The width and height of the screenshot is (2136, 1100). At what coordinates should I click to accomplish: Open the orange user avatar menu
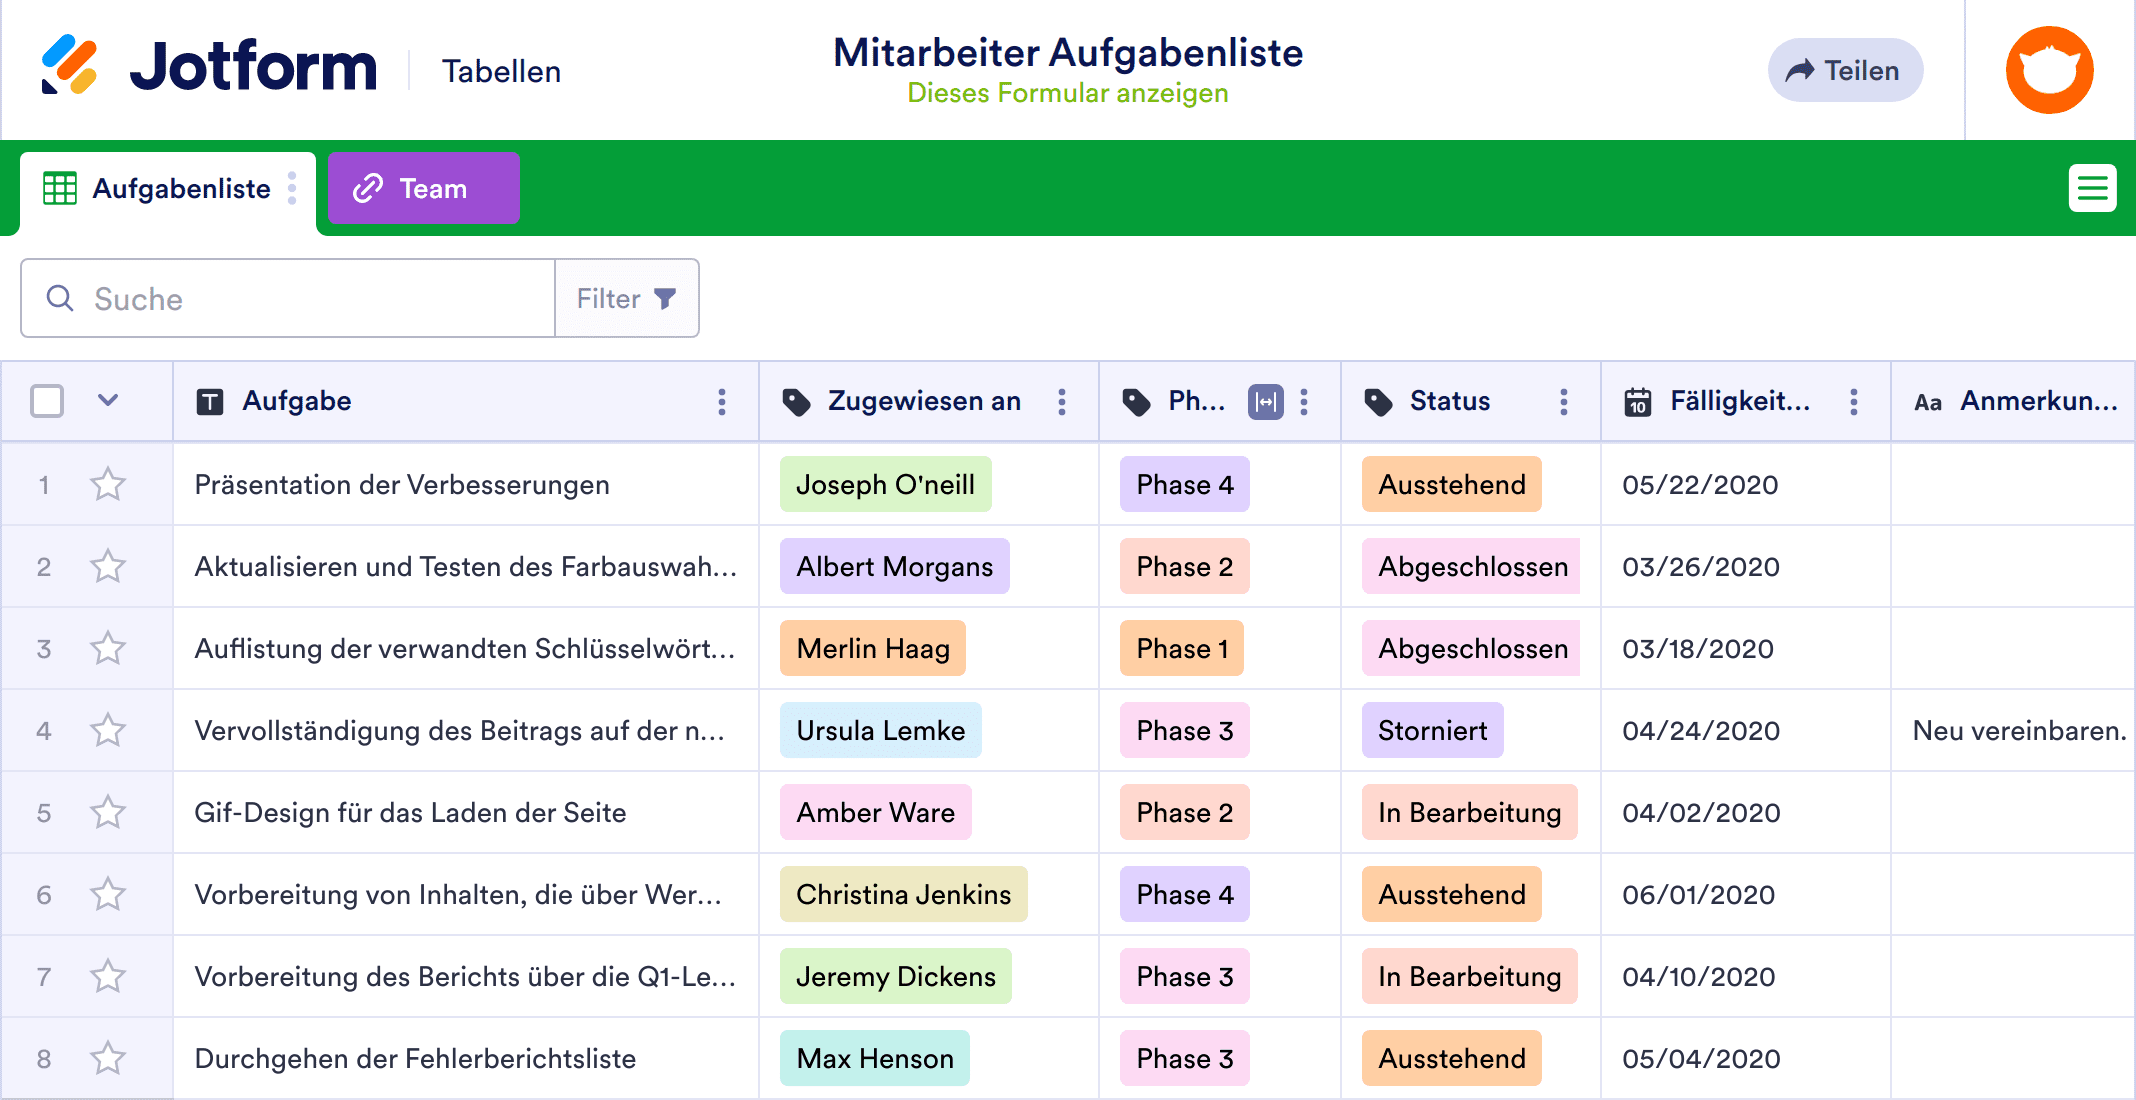pos(2049,70)
